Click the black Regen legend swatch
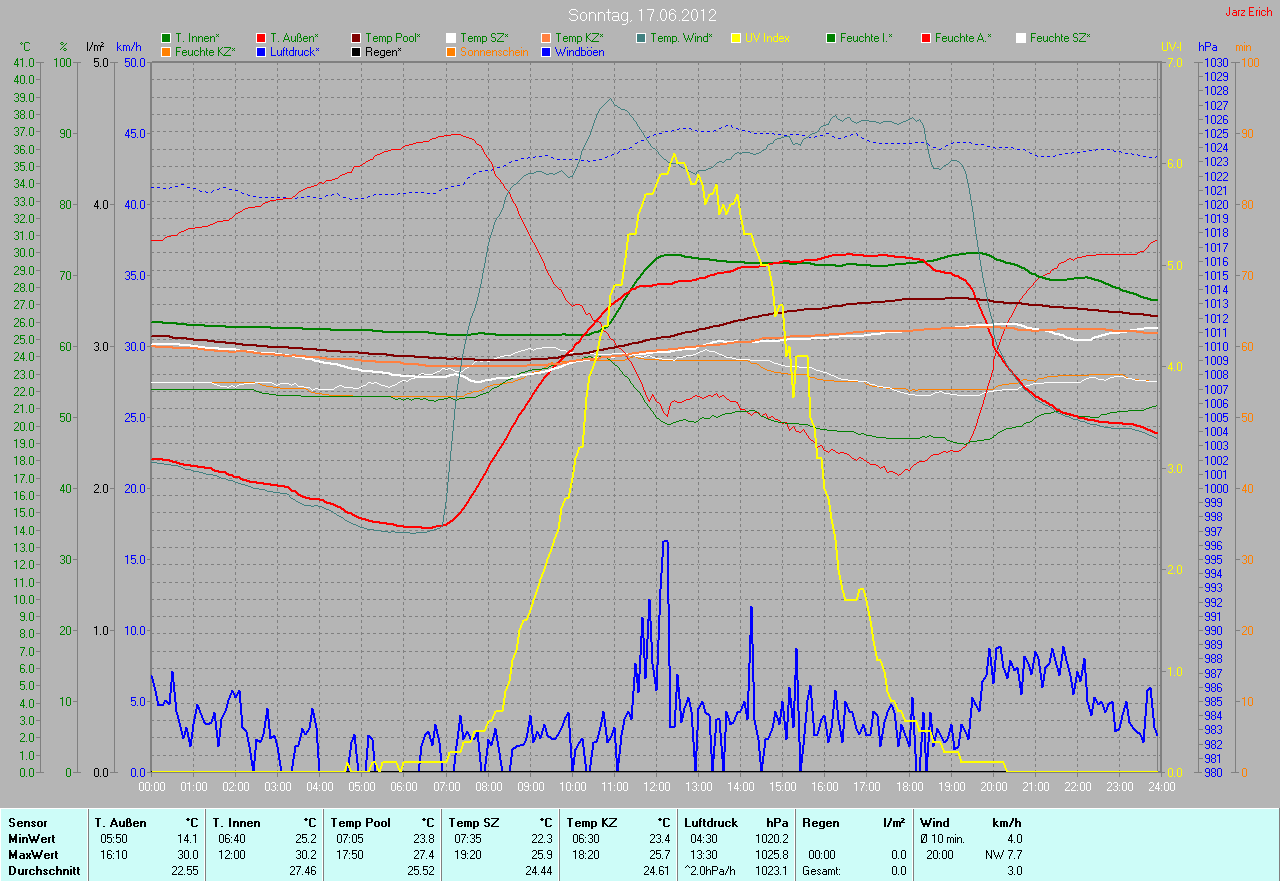This screenshot has height=881, width=1280. coord(356,52)
